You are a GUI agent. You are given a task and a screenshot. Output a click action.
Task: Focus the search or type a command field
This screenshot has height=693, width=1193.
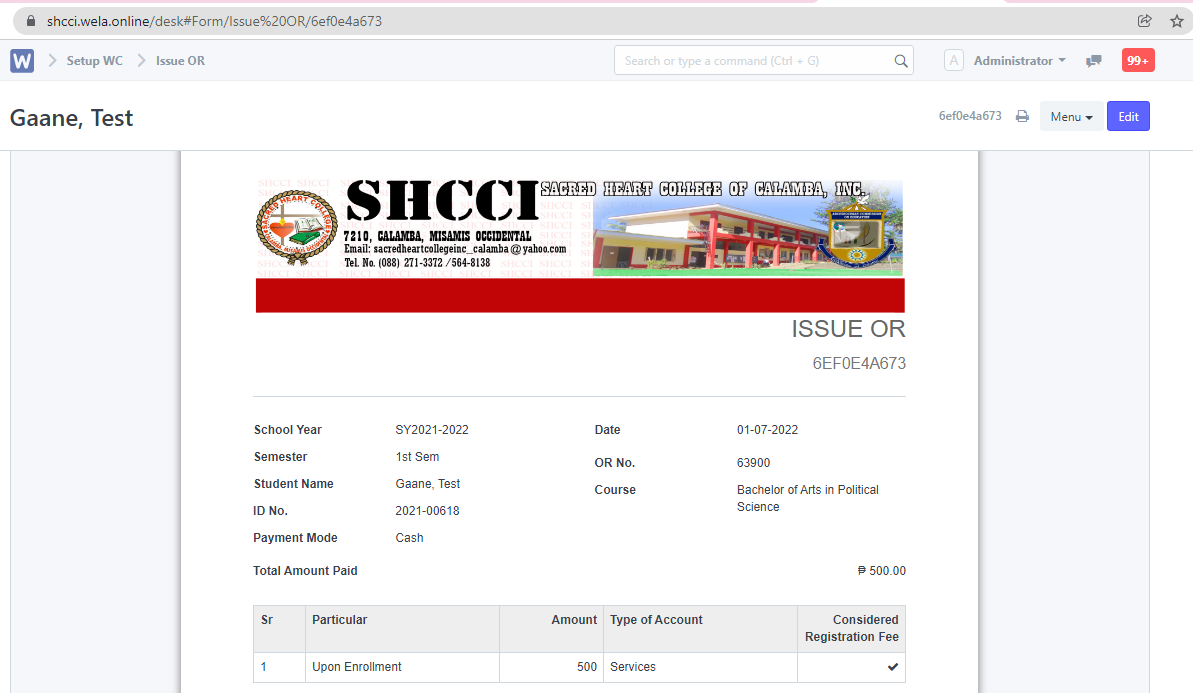click(755, 61)
